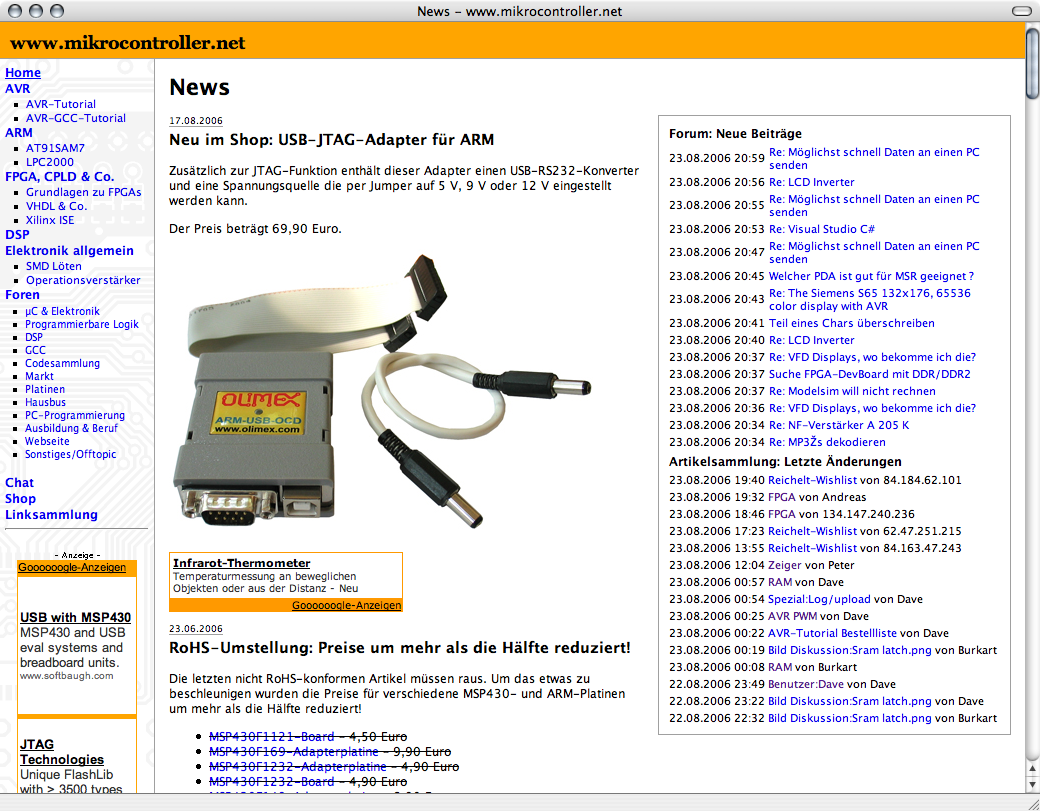Open Reichelt-Wishlist edit from 19:40
1040x811 pixels.
(x=812, y=480)
